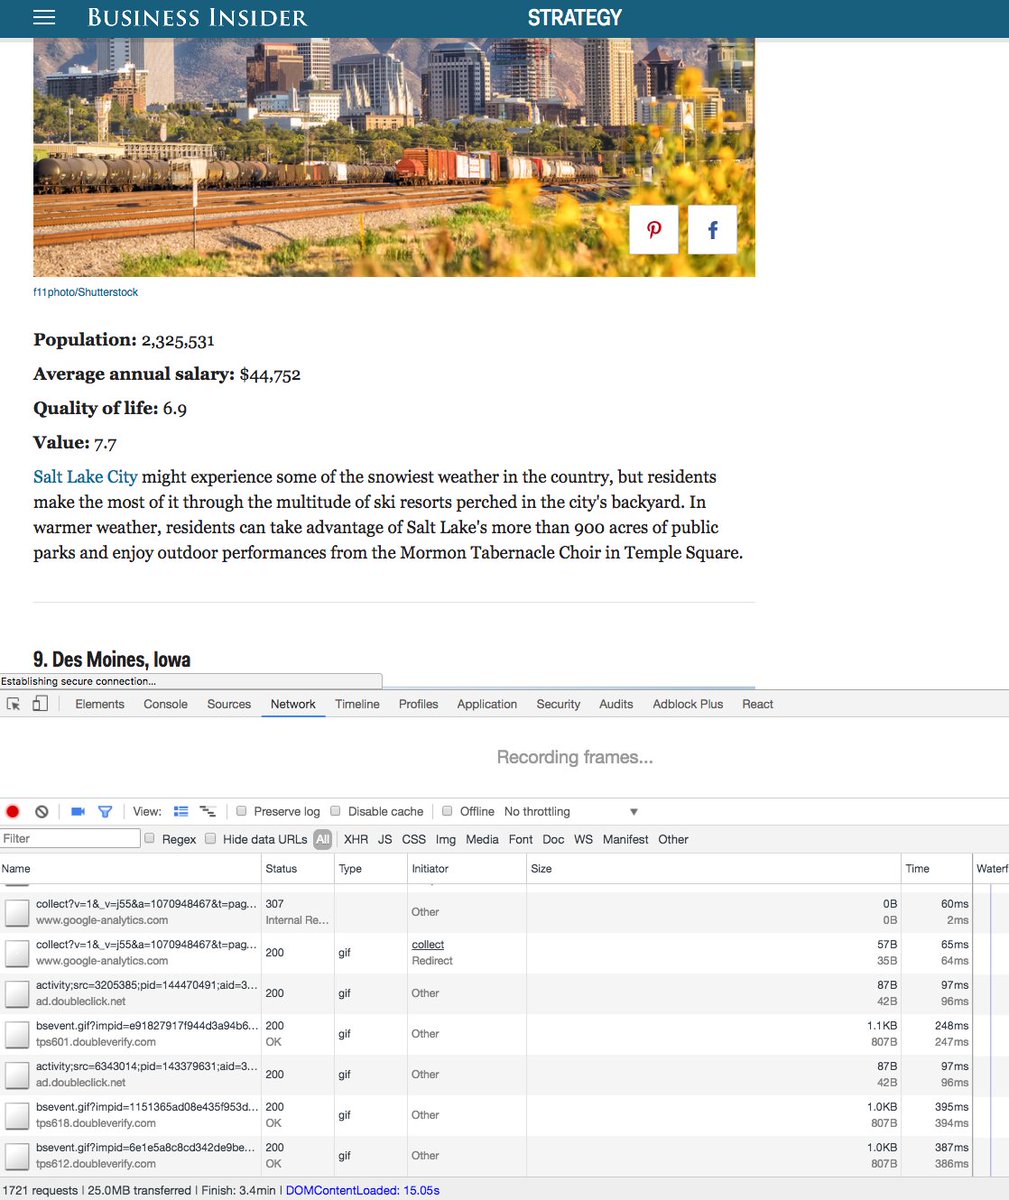Sort requests by Time column
This screenshot has width=1009, height=1200.
click(936, 869)
